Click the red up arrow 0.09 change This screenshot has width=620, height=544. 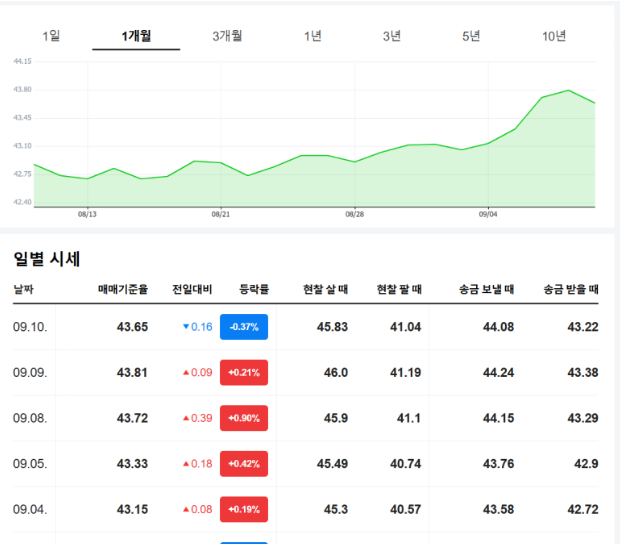(197, 373)
